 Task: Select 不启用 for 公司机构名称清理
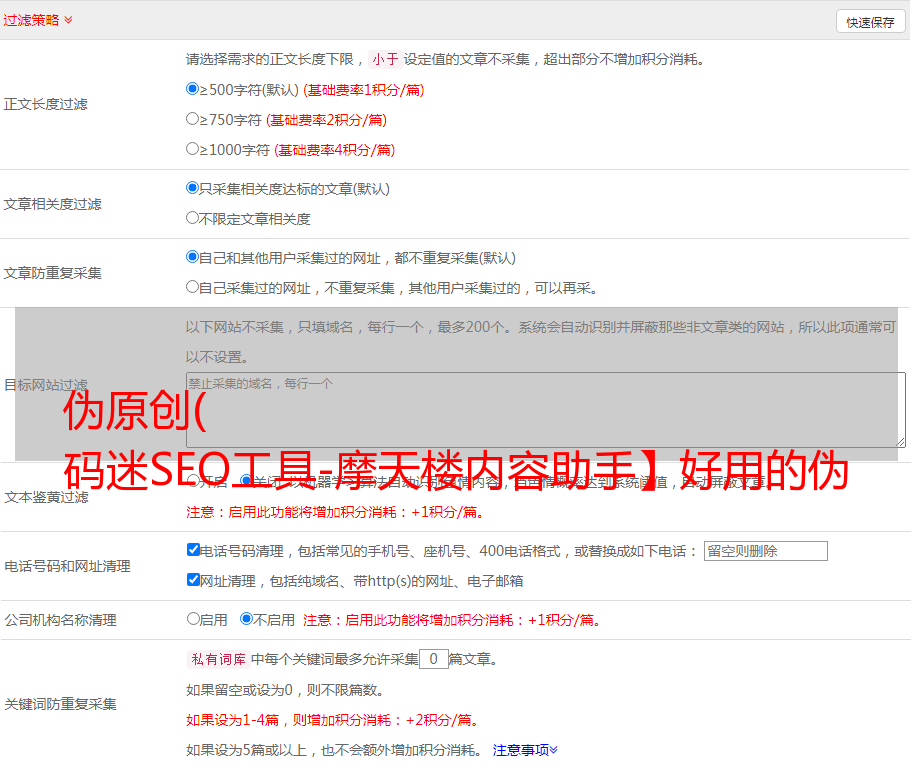click(x=246, y=619)
